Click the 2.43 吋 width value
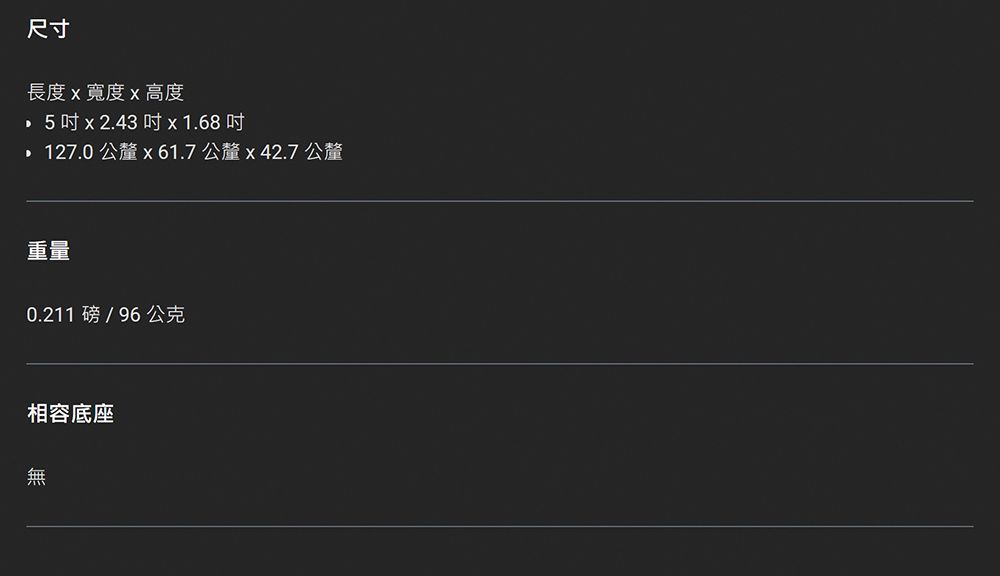The image size is (1000, 576). click(x=131, y=122)
